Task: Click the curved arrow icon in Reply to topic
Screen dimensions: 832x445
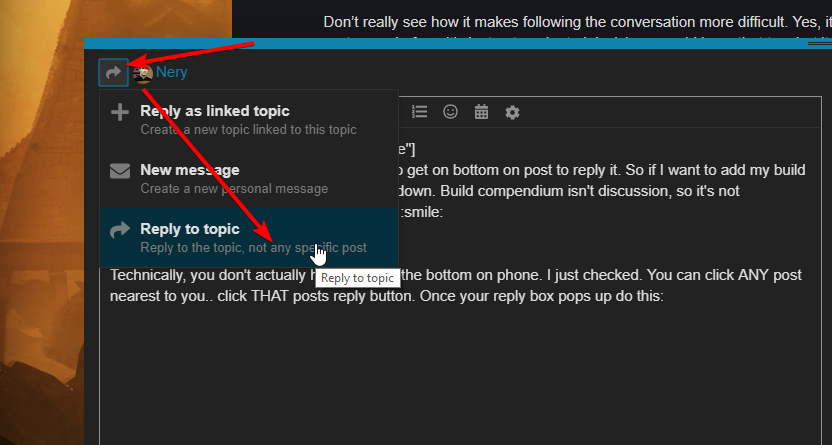Action: (120, 230)
